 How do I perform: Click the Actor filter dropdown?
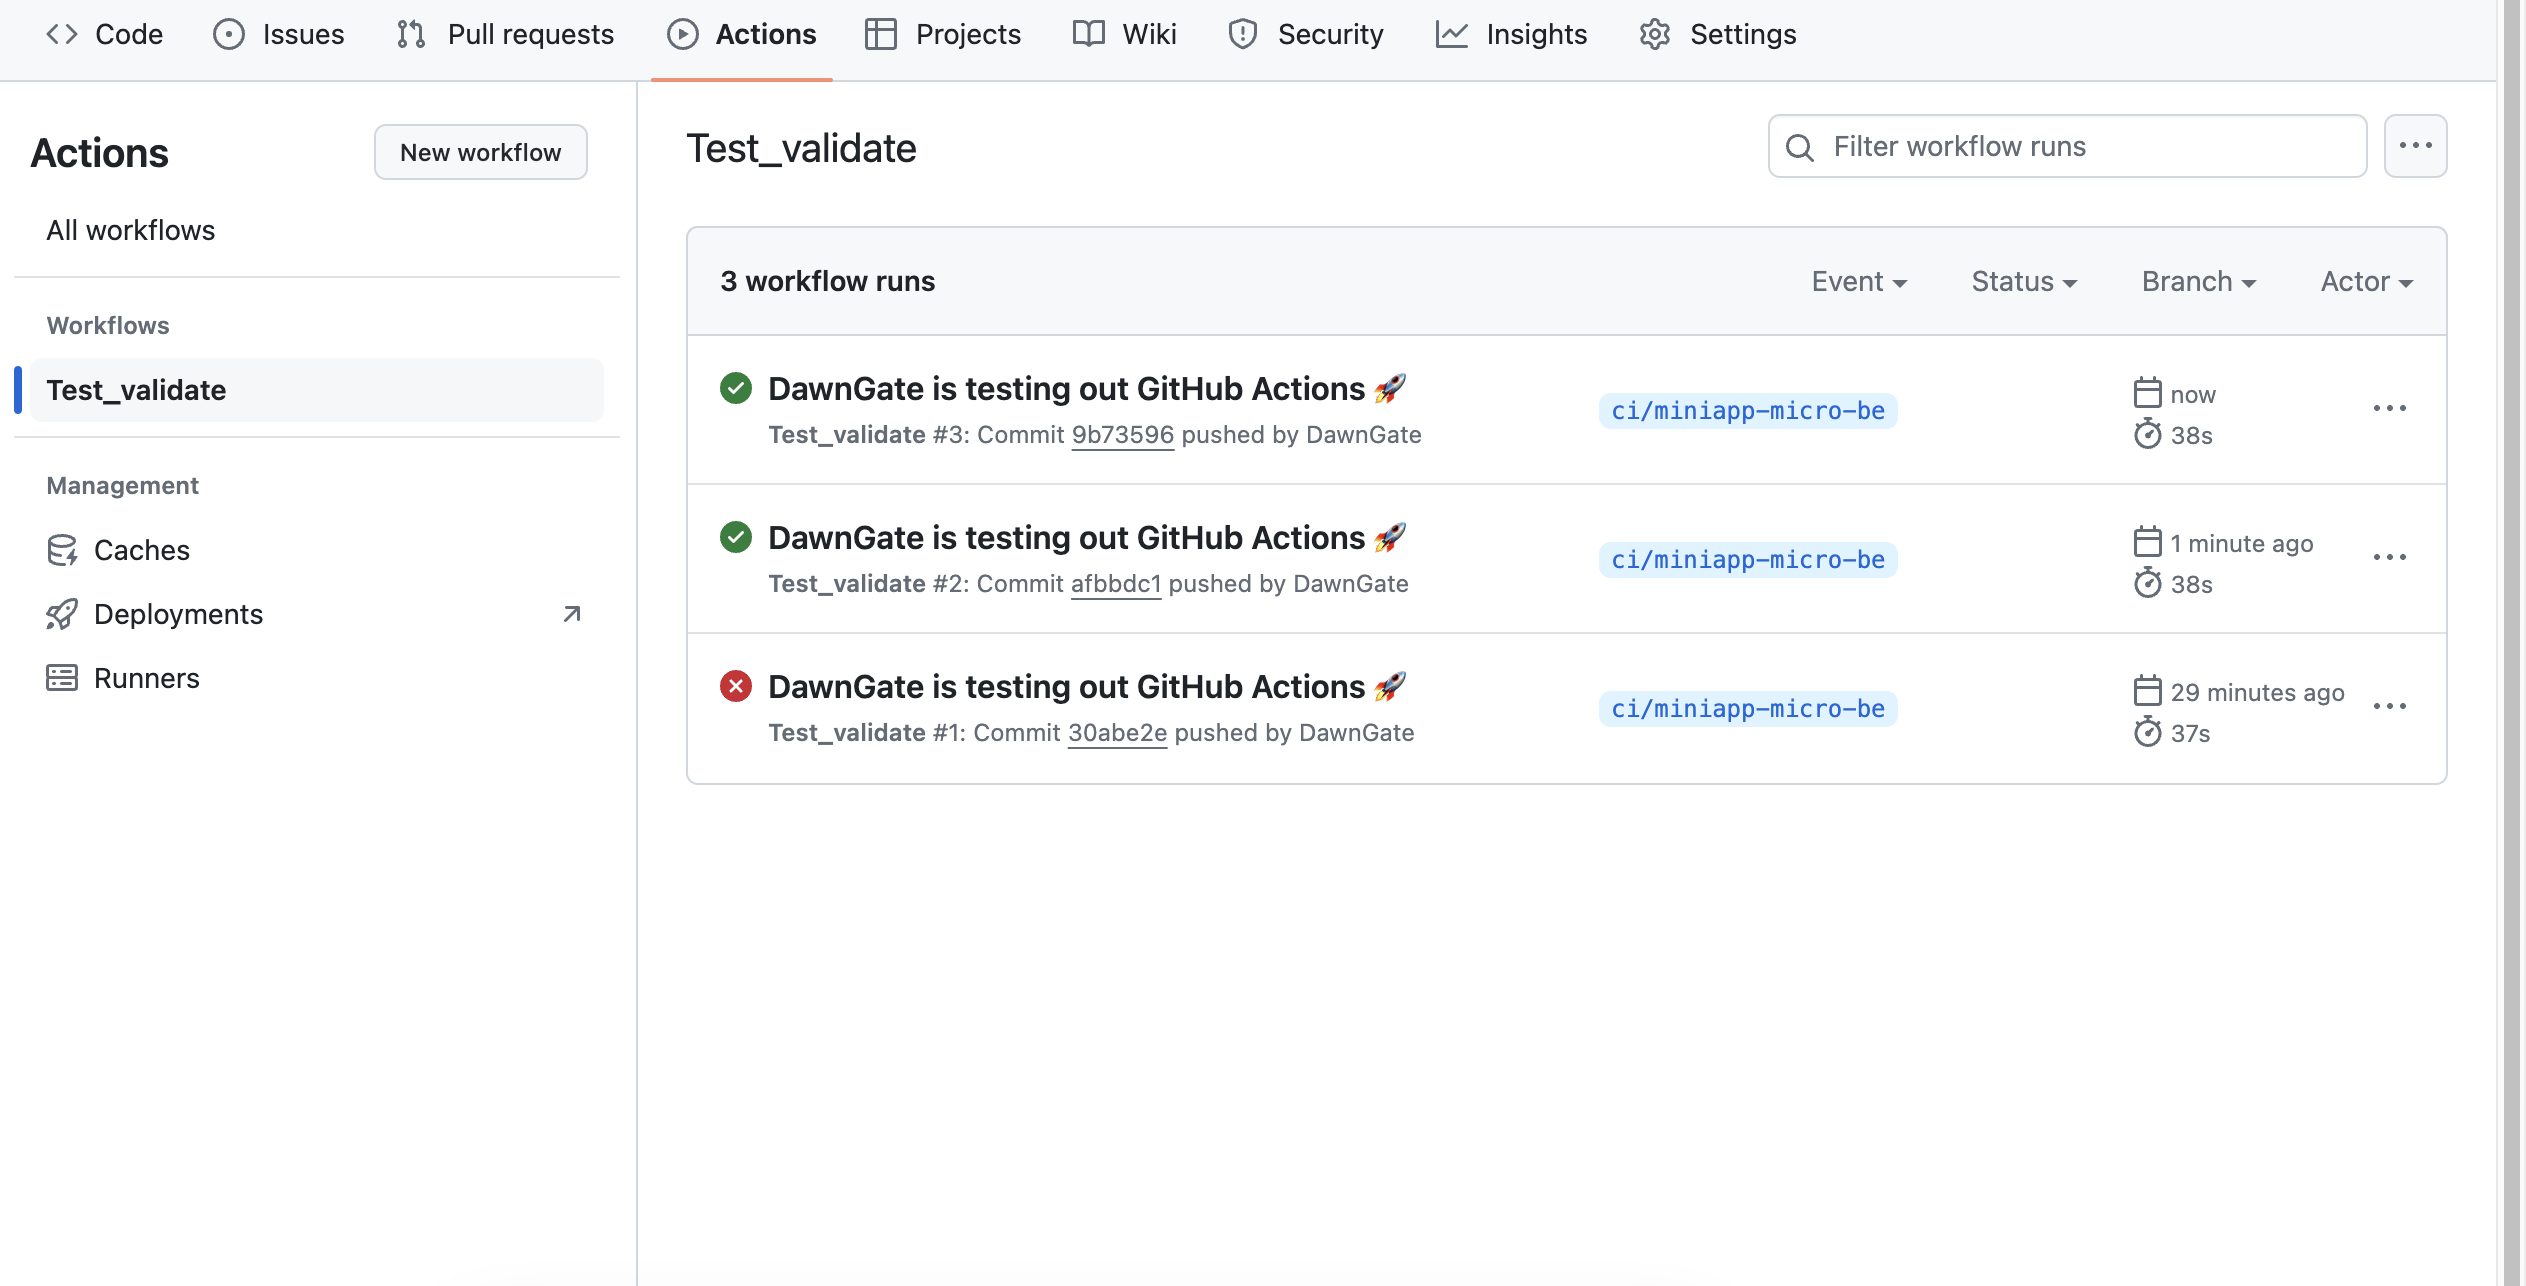[x=2367, y=279]
